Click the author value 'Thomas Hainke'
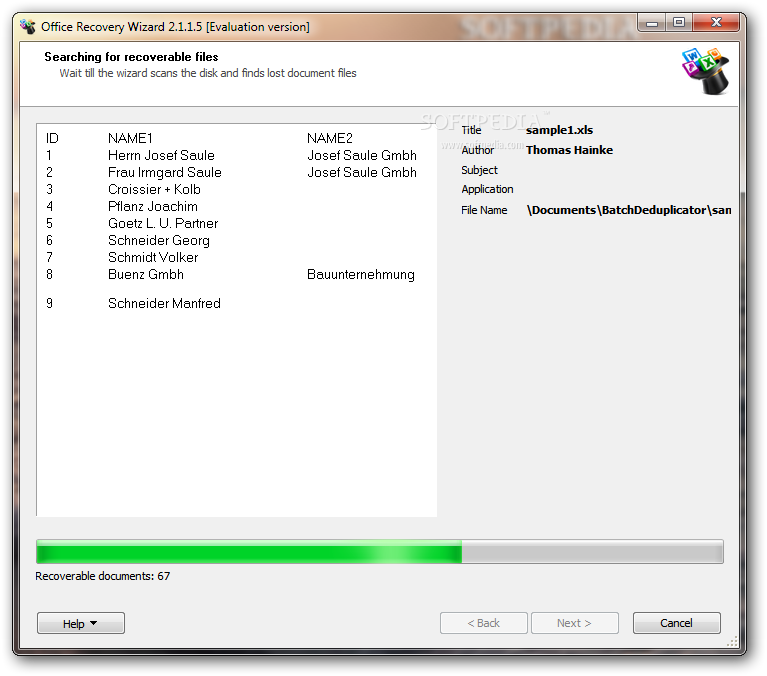 569,150
